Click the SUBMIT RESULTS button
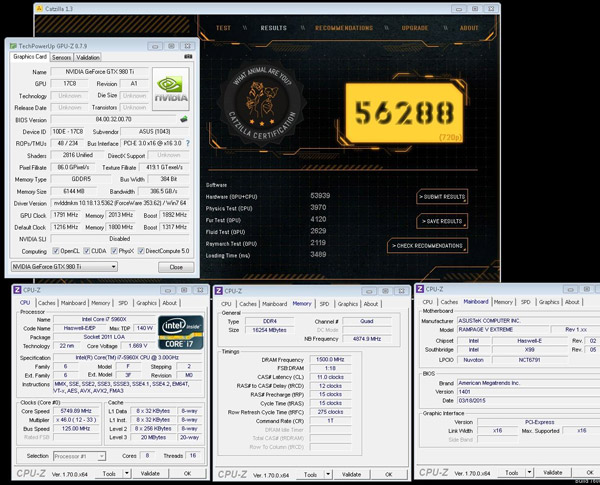The height and width of the screenshot is (485, 600). coord(442,197)
